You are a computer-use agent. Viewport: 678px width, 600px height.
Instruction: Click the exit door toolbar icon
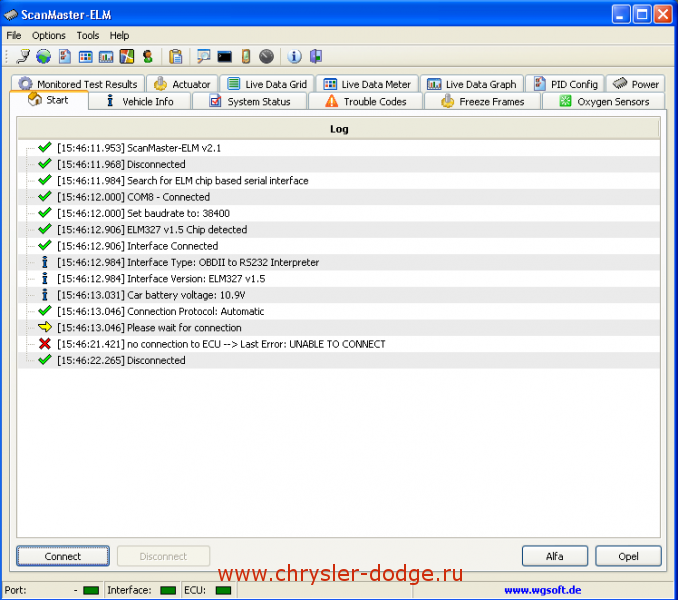316,57
